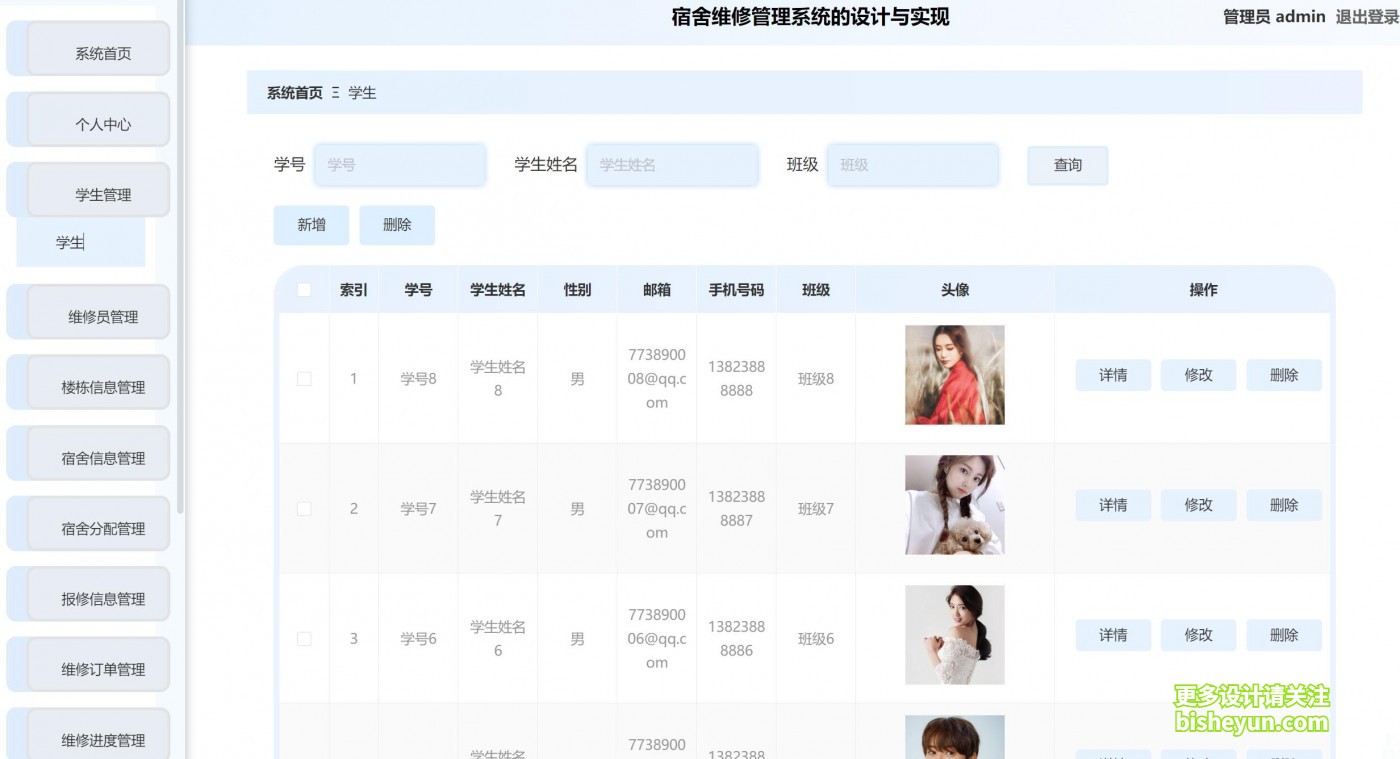Click 删除 for 学号7 row

click(1284, 505)
